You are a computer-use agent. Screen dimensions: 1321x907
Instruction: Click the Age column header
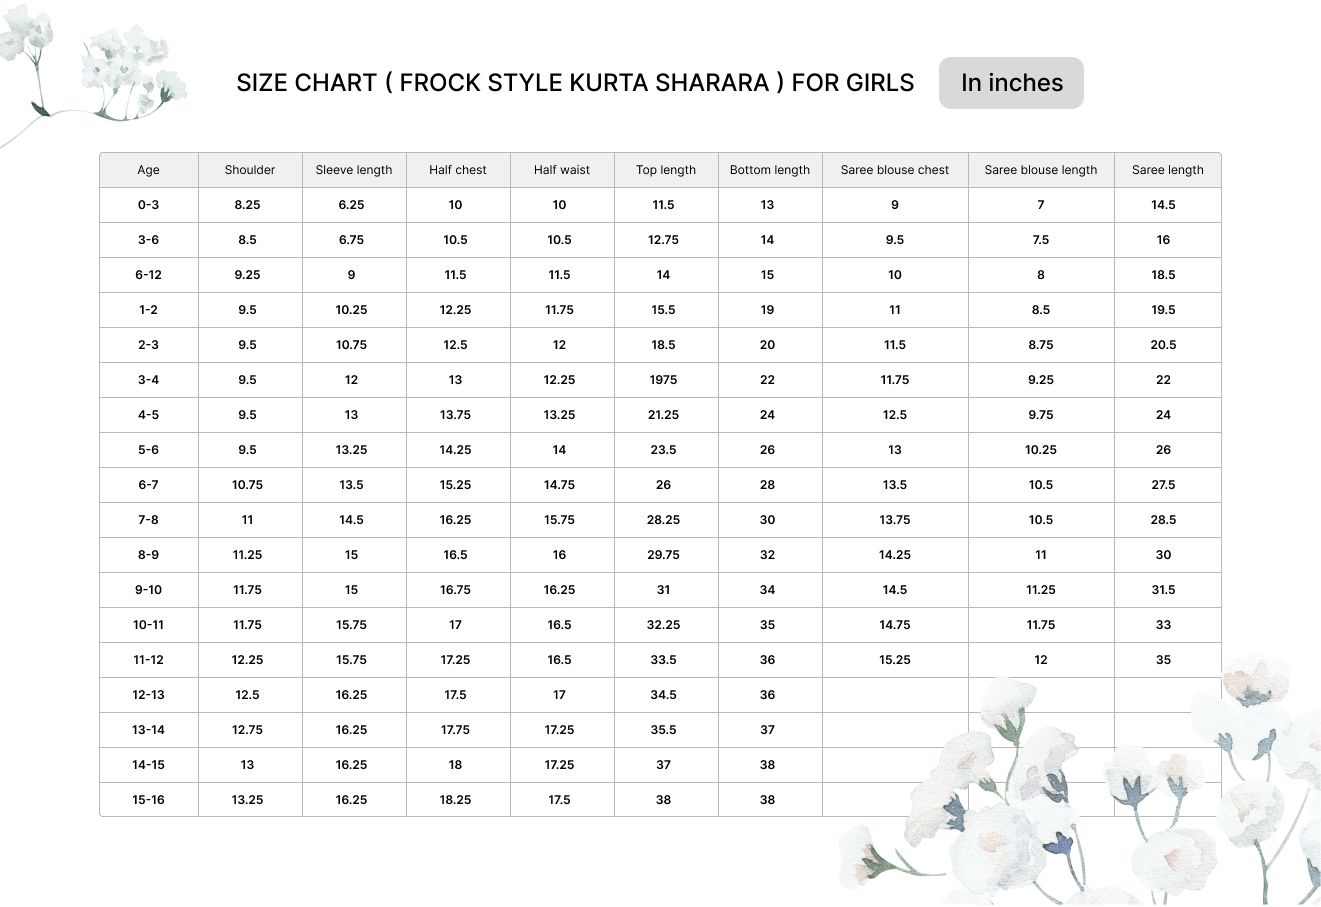tap(149, 170)
